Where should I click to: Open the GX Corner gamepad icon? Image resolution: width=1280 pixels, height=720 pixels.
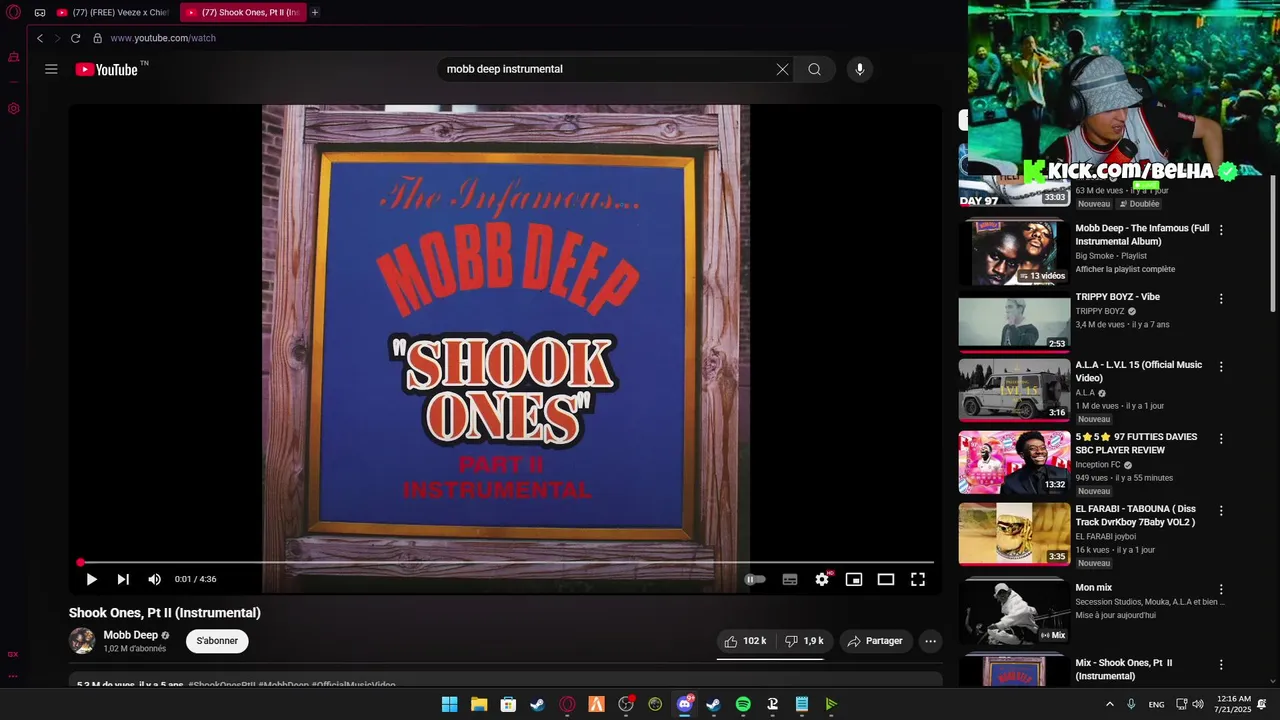click(40, 12)
